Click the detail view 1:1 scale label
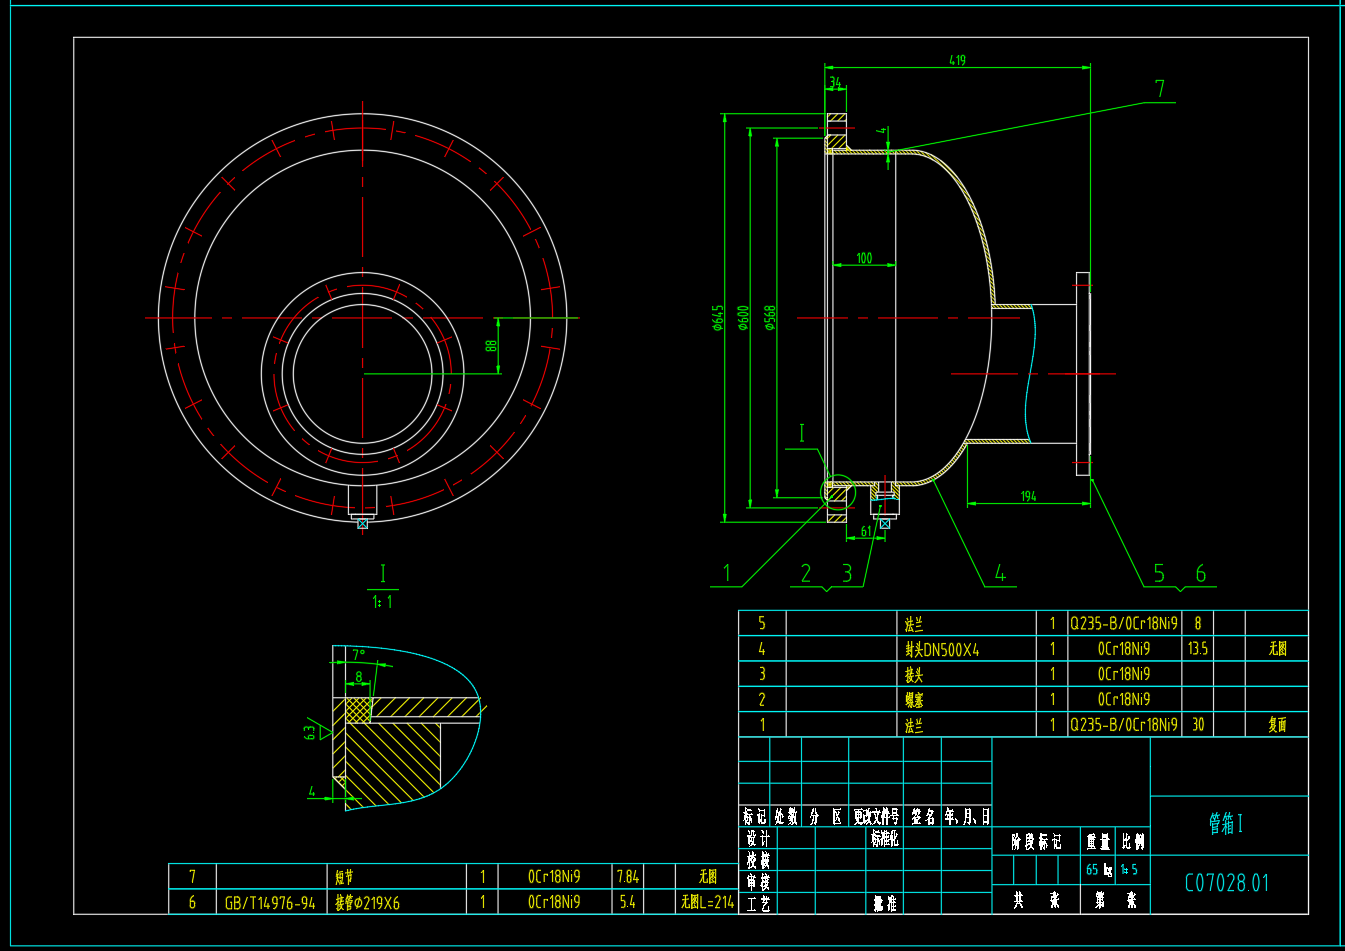 coord(382,602)
